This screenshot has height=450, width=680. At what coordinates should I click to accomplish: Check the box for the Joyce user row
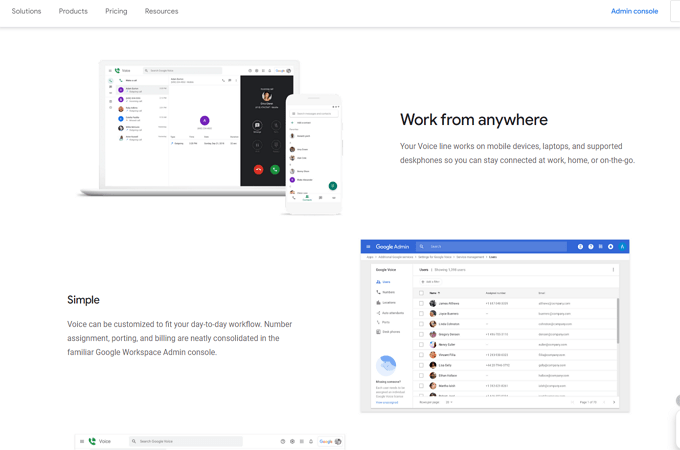(421, 313)
